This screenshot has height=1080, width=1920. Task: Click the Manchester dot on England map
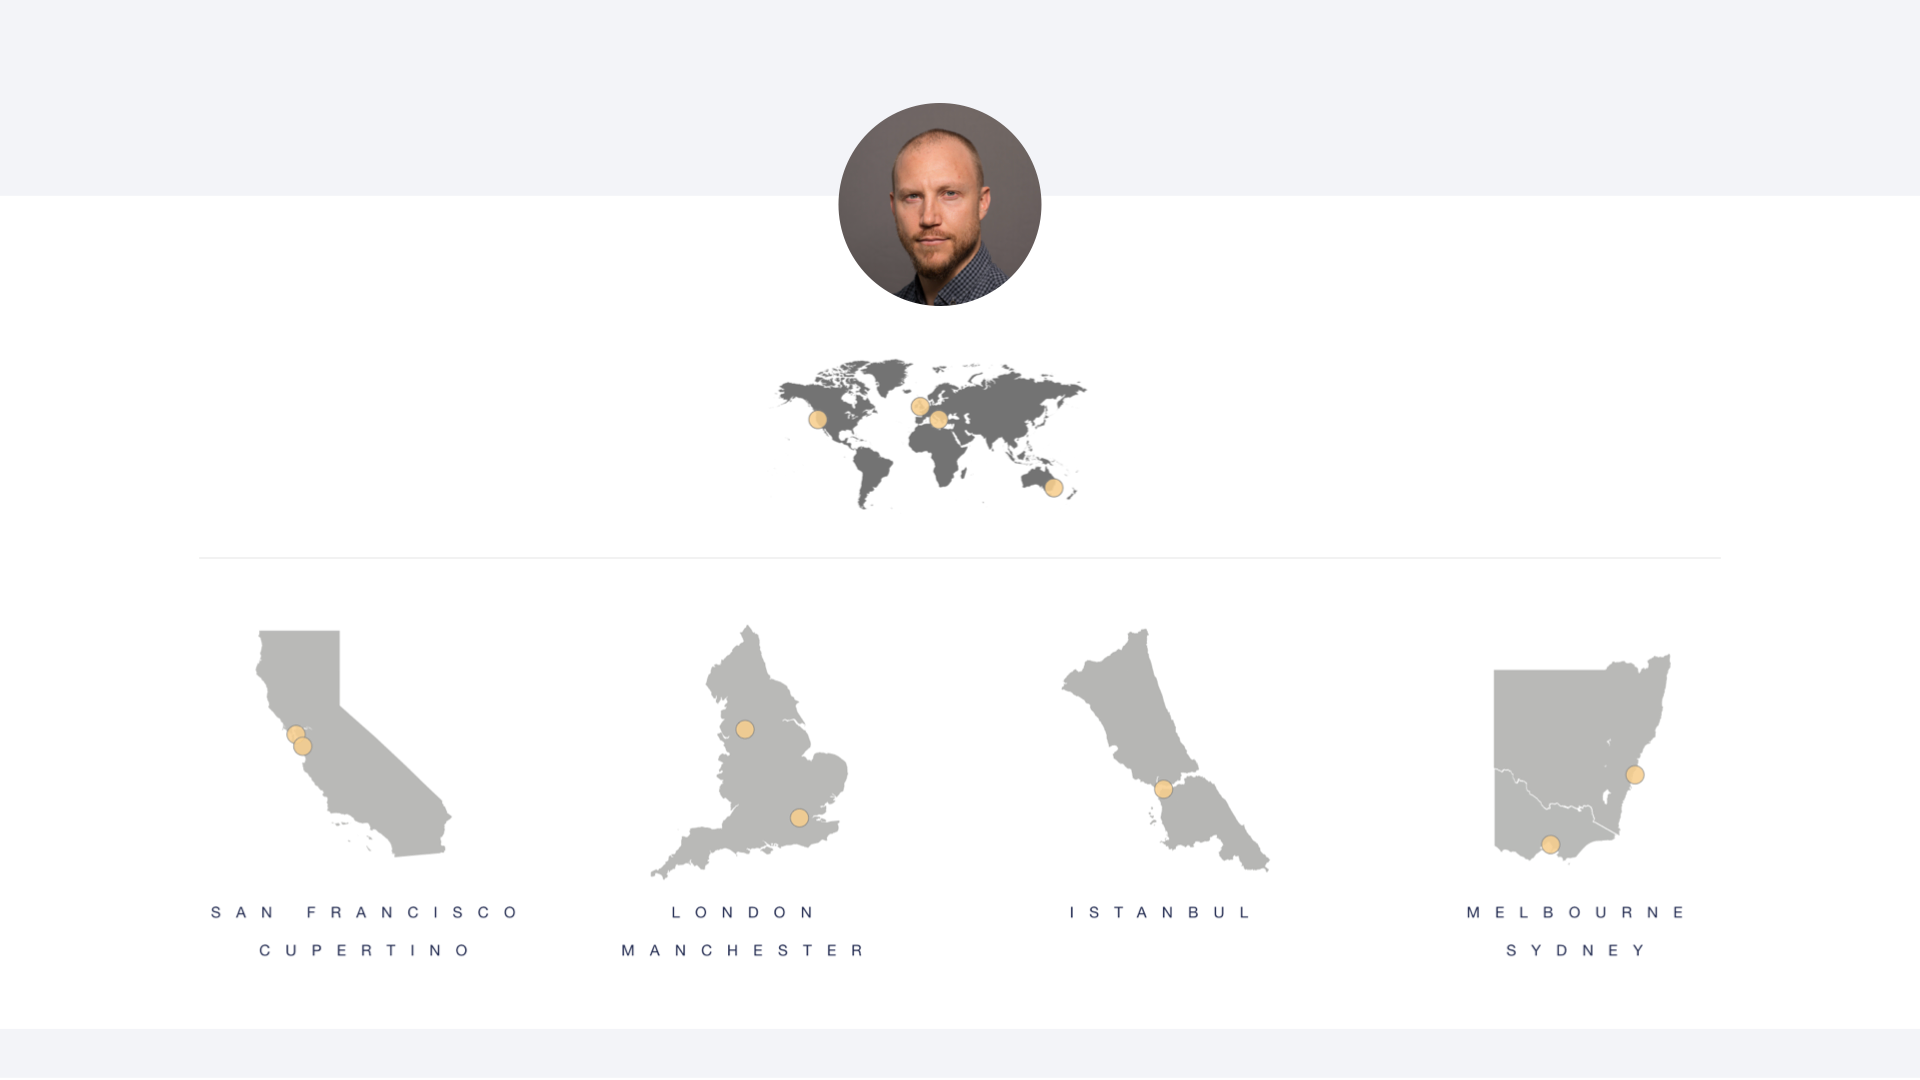pos(745,729)
